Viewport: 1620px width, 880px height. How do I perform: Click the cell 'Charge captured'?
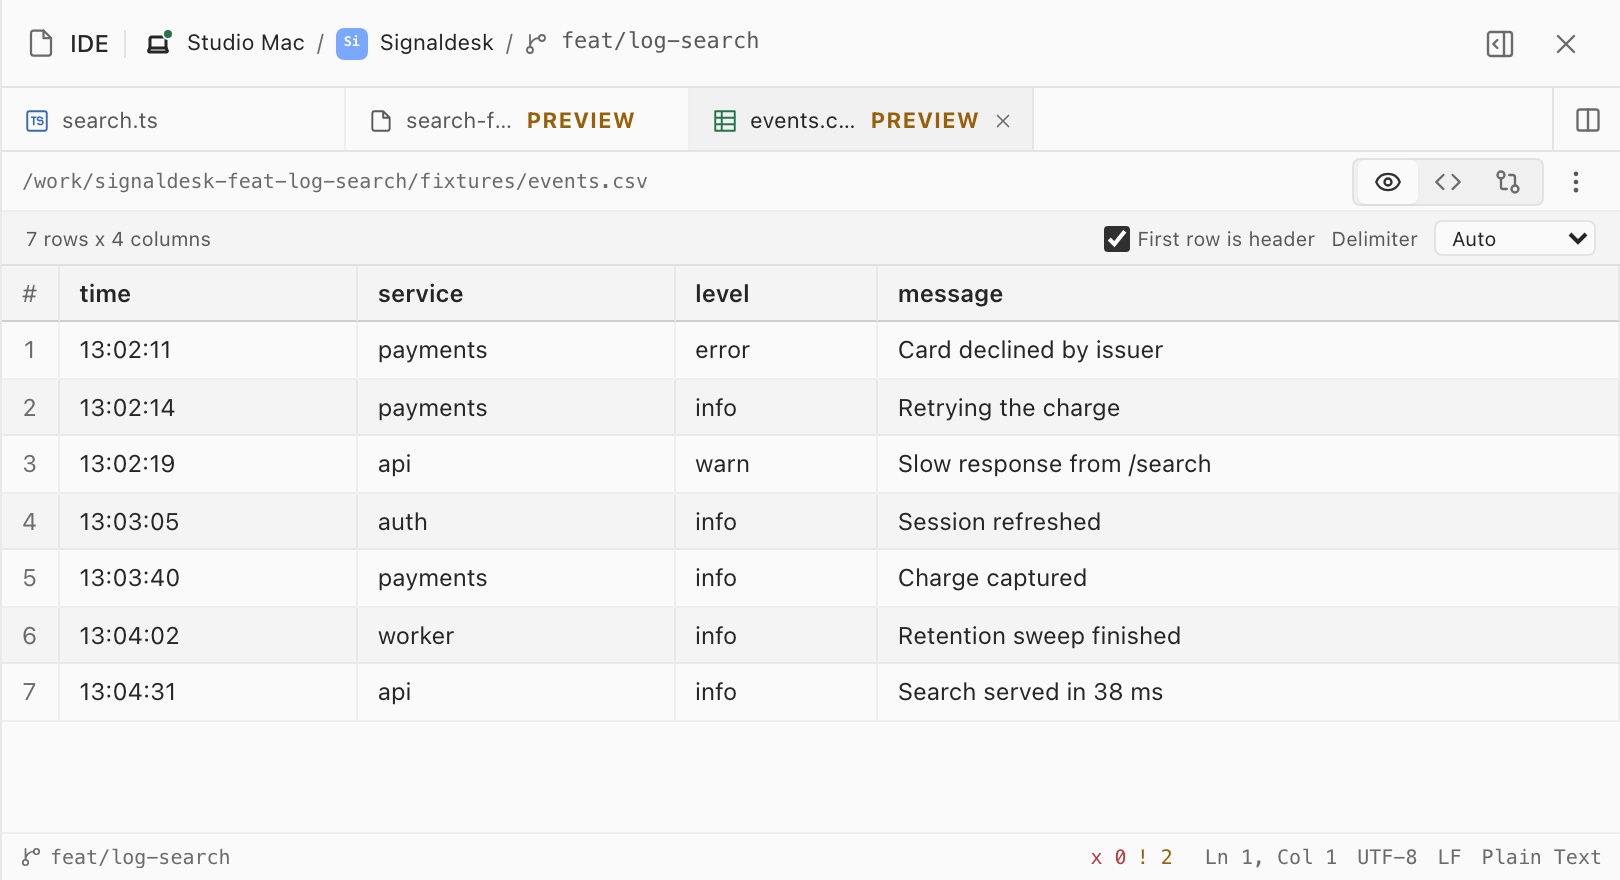click(1248, 578)
